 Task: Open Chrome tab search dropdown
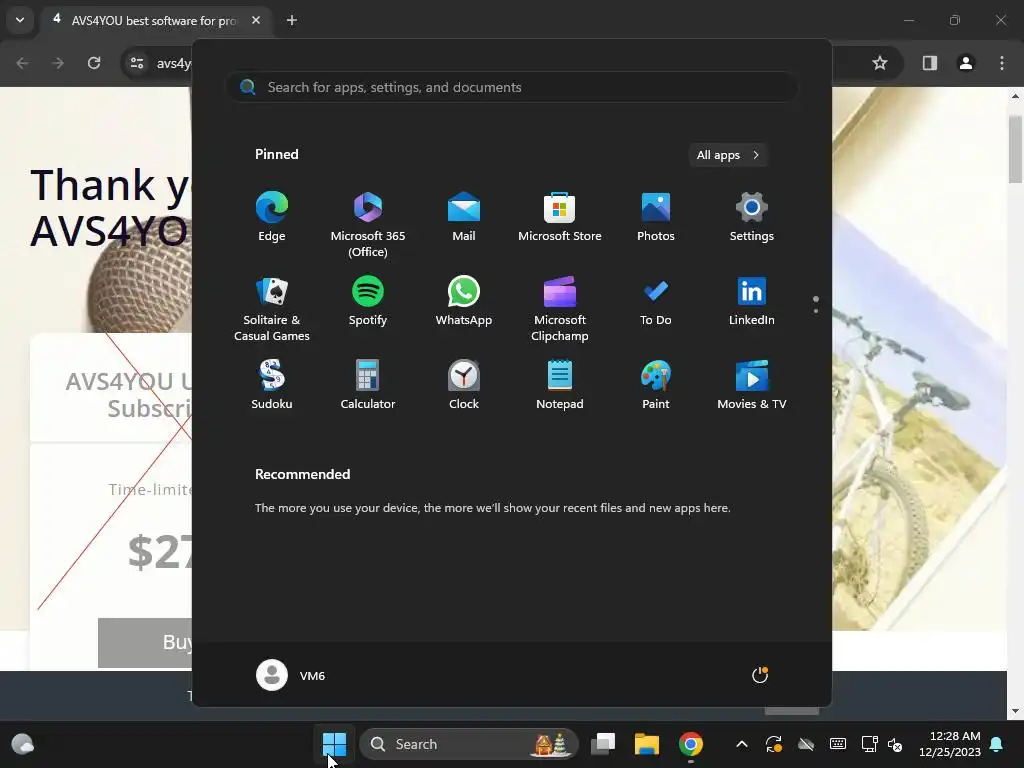tap(20, 20)
